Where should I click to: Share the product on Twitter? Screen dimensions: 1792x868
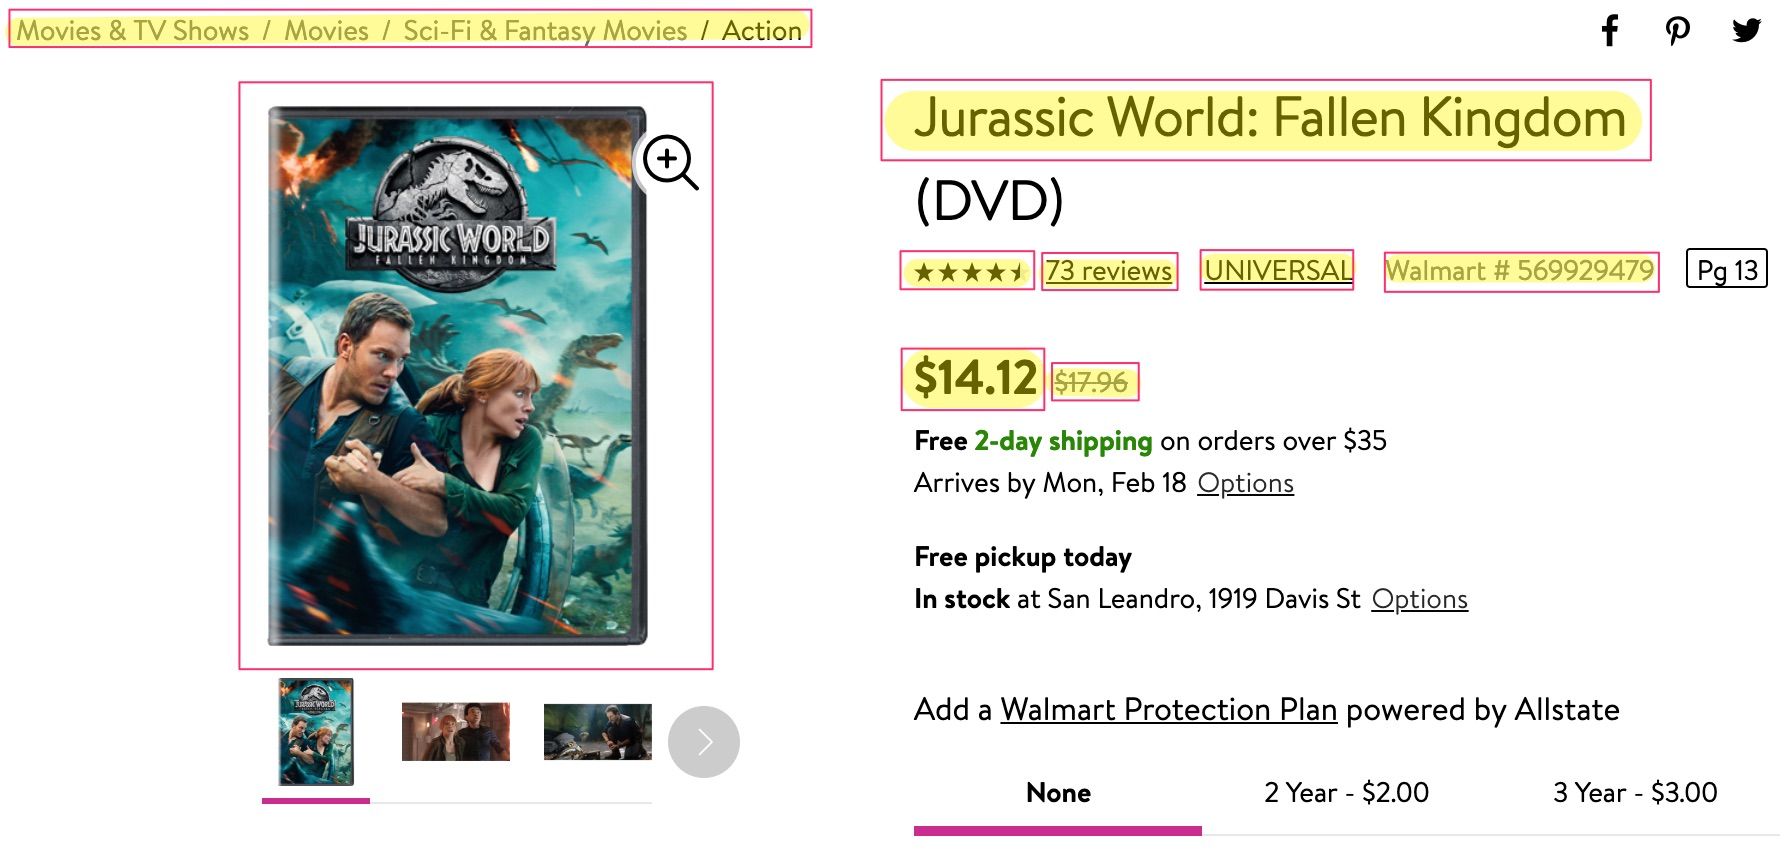coord(1747,30)
